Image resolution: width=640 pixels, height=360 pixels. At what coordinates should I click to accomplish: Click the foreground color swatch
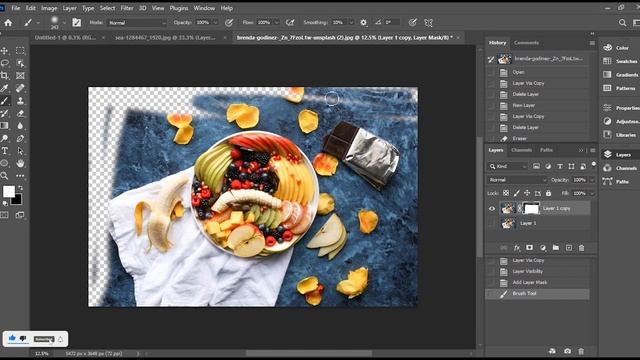[x=9, y=191]
